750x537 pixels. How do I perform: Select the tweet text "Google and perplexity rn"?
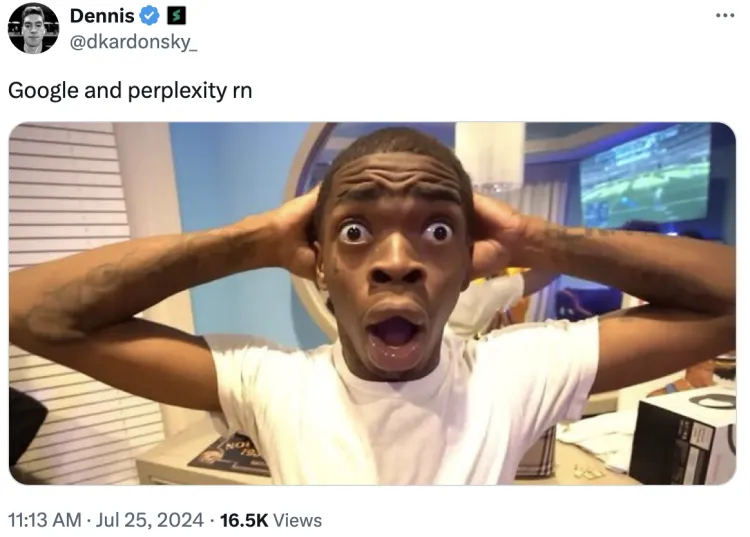130,90
